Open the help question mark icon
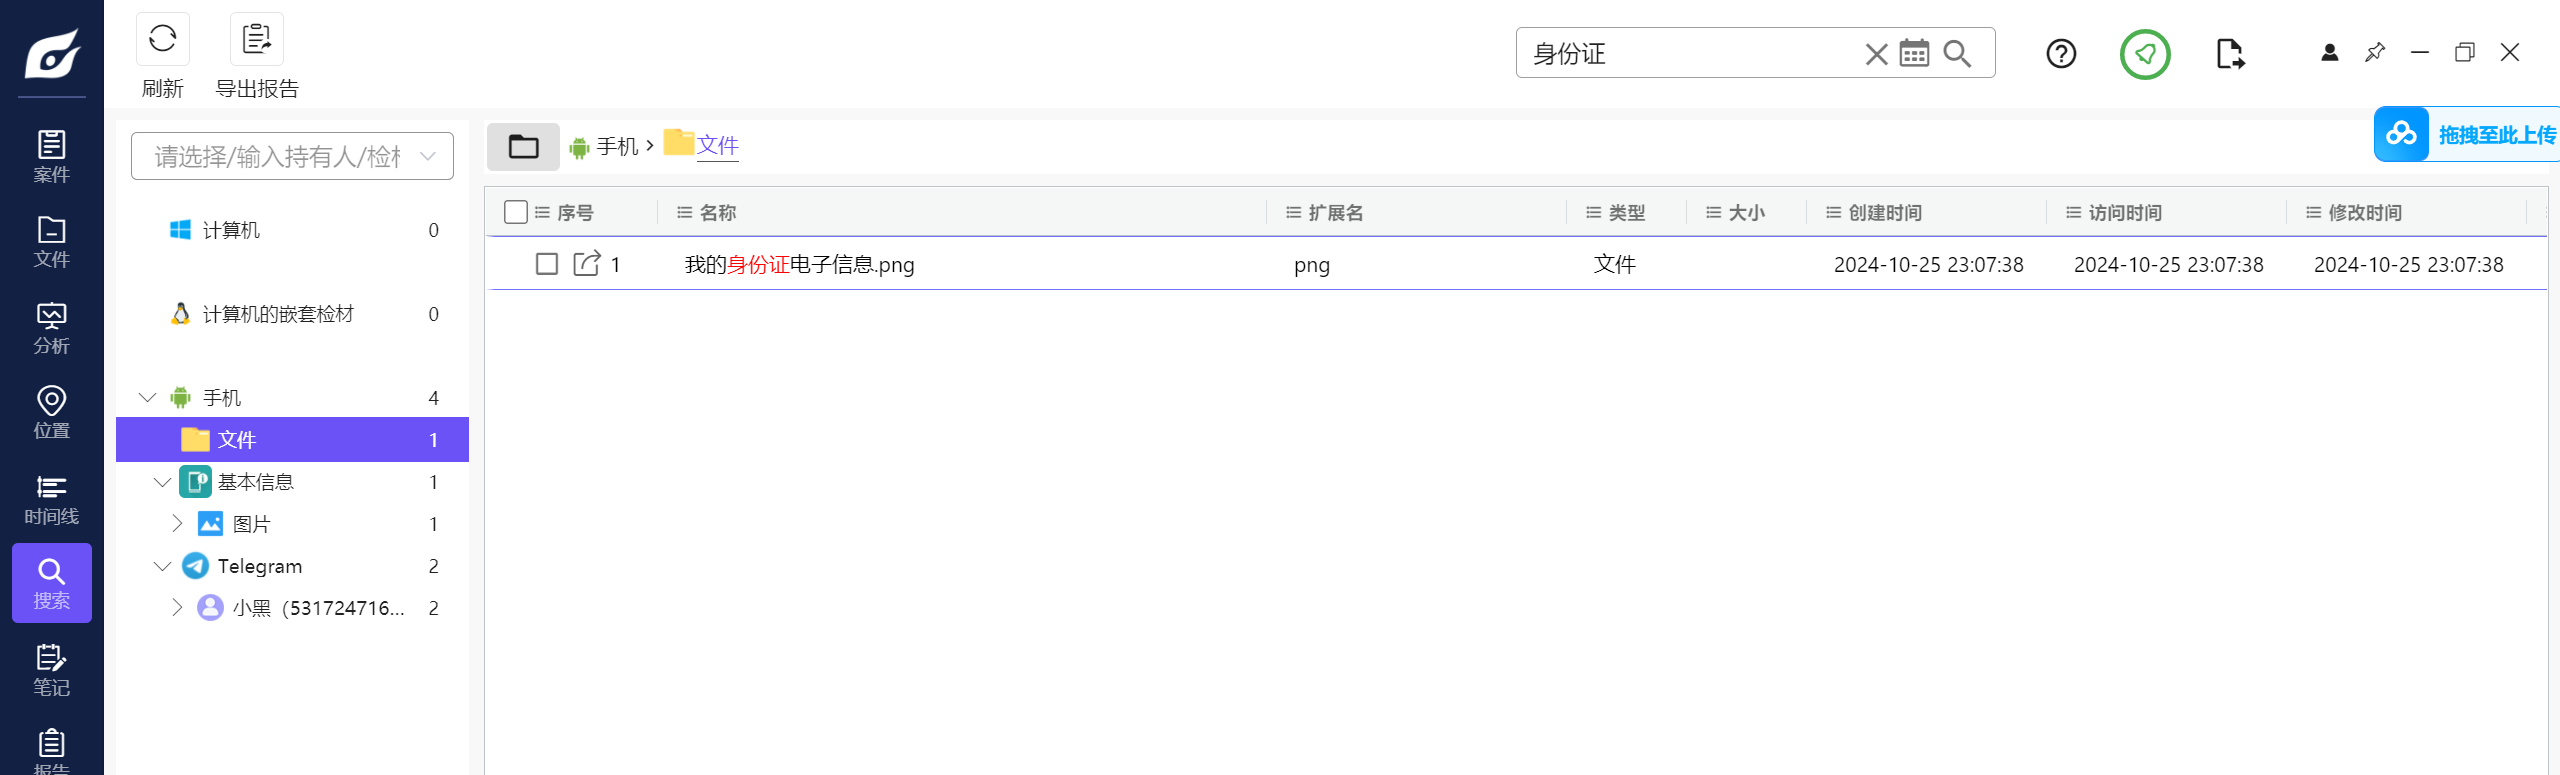Screen dimensions: 2560x775 2061,53
